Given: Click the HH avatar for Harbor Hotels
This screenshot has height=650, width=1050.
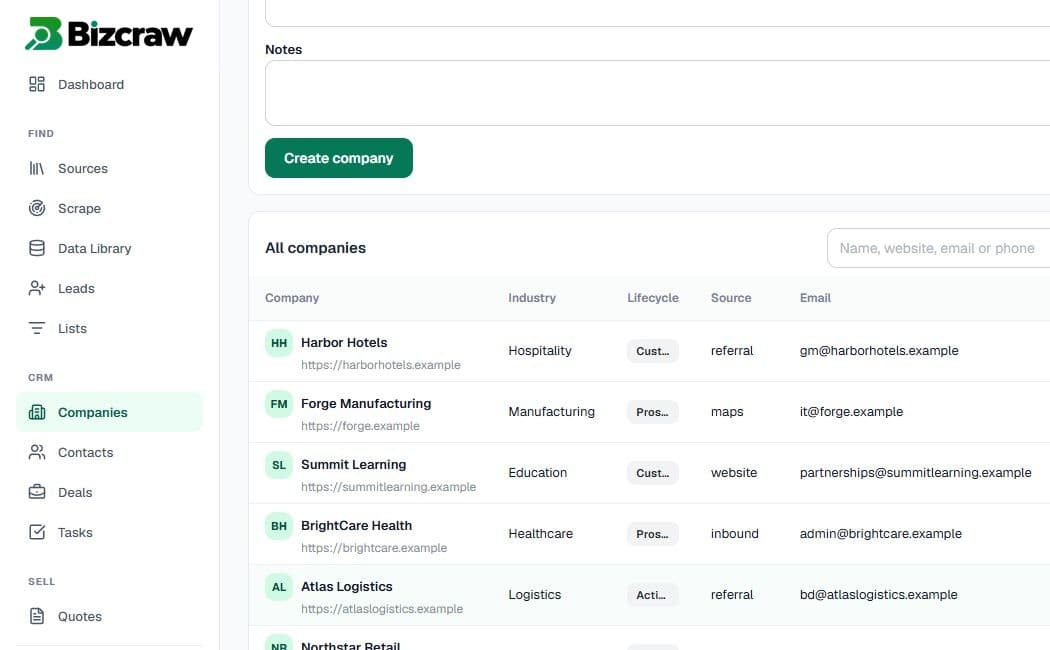Looking at the screenshot, I should [x=279, y=343].
